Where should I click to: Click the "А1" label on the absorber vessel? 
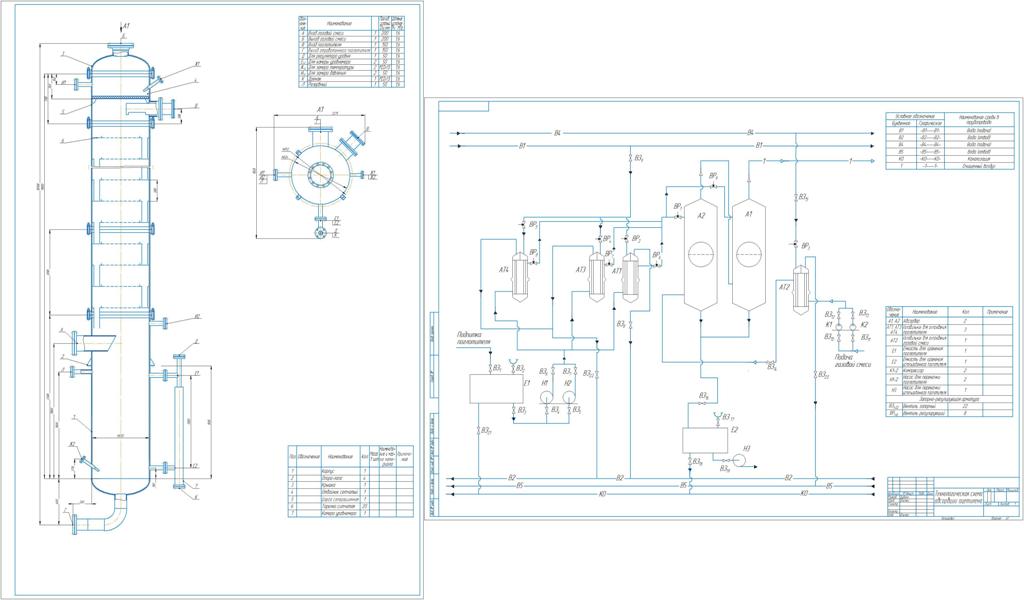pos(749,214)
